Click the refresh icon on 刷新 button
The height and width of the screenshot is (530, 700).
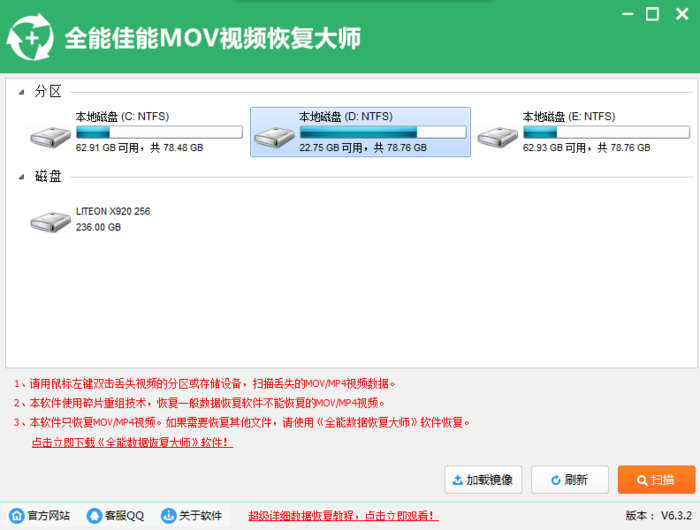point(555,480)
